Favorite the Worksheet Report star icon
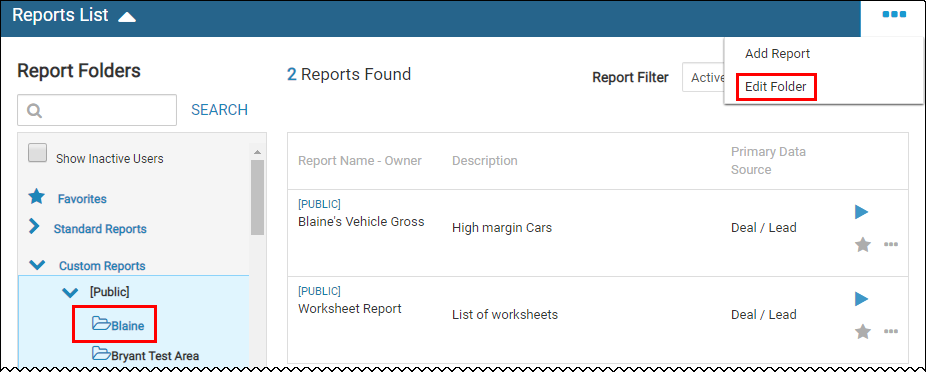This screenshot has width=926, height=373. click(863, 332)
